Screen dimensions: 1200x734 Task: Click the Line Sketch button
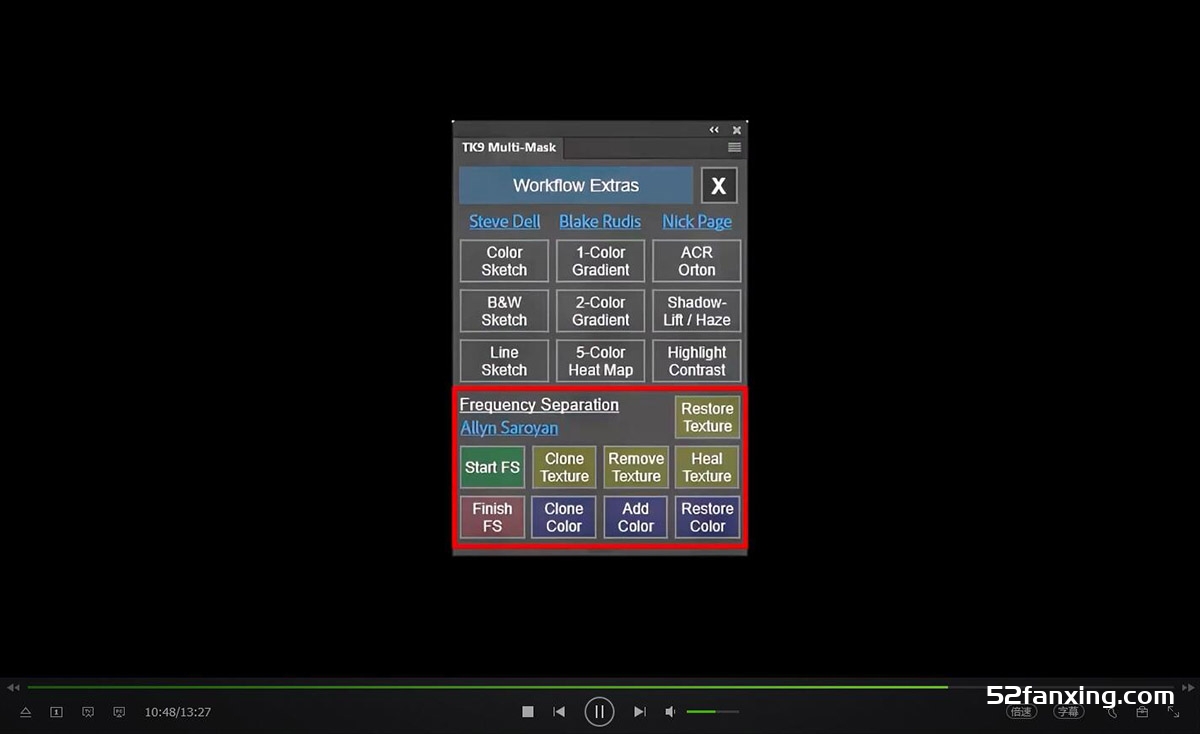tap(504, 361)
